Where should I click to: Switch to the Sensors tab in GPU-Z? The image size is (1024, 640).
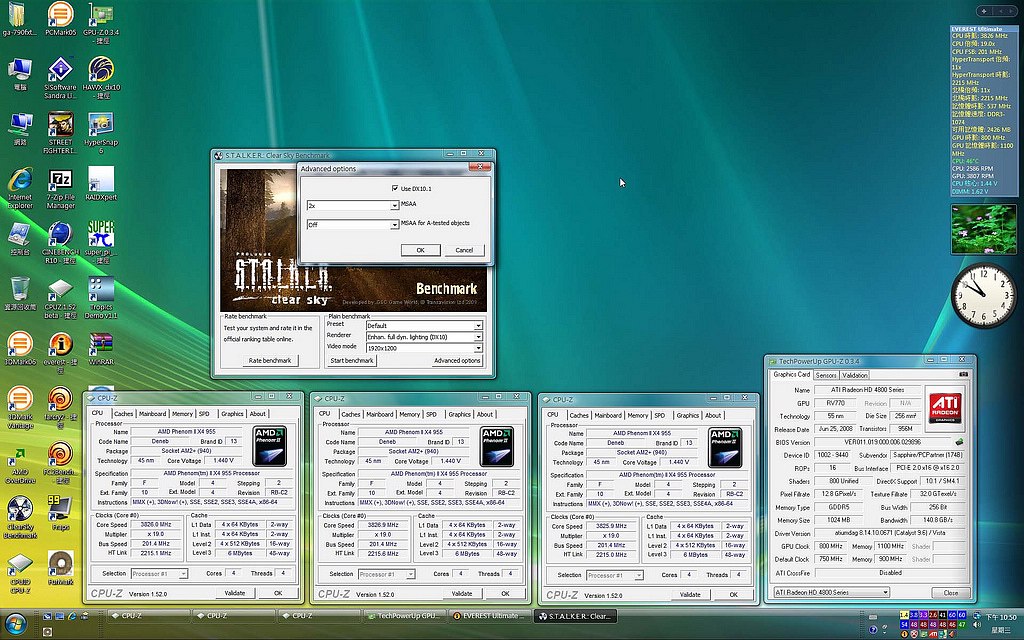pos(826,376)
